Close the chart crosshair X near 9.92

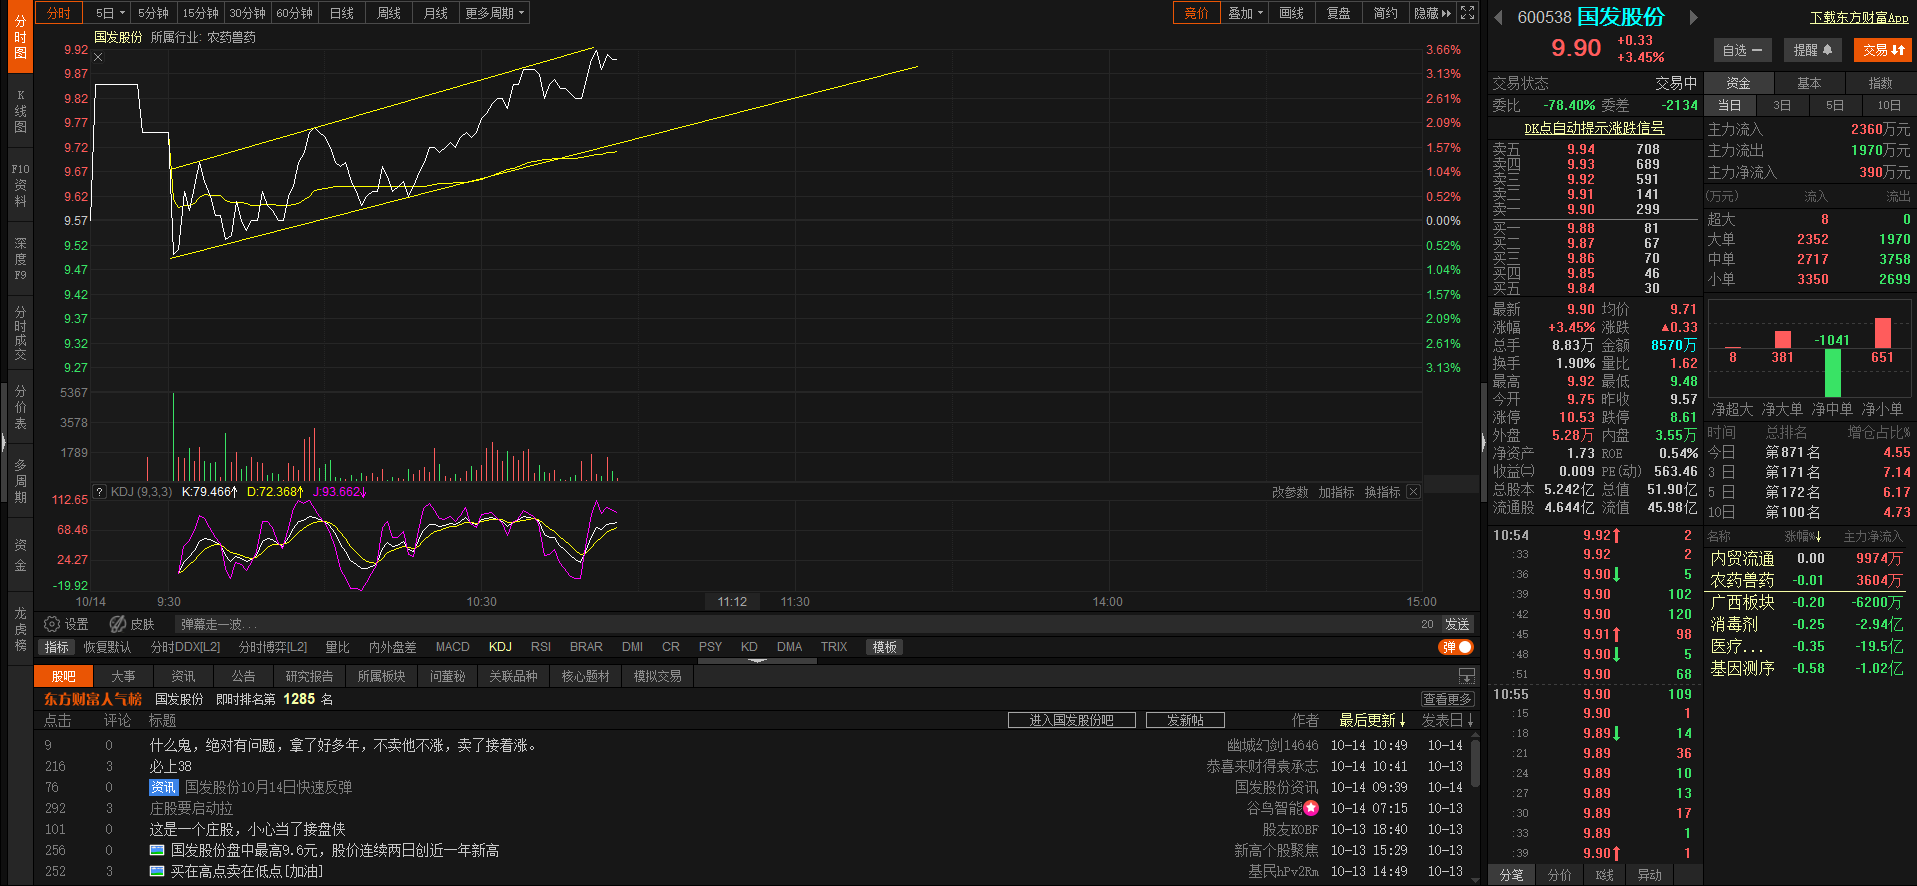click(x=98, y=57)
